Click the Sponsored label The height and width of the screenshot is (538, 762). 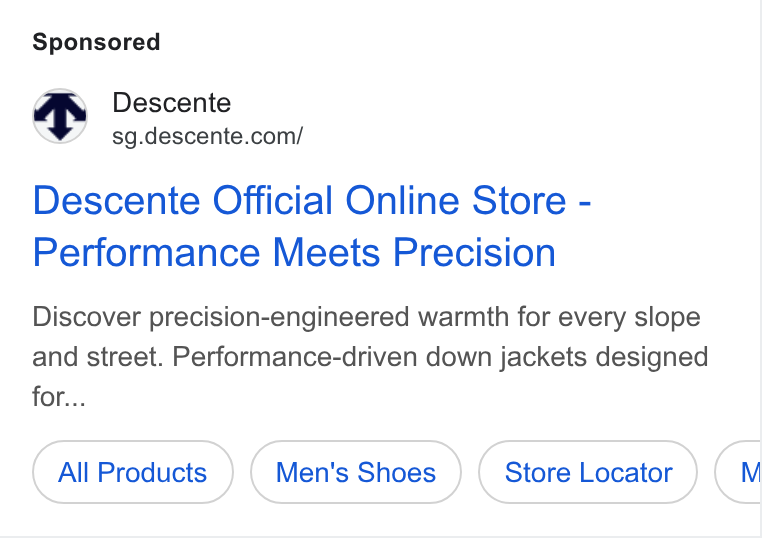pos(96,42)
